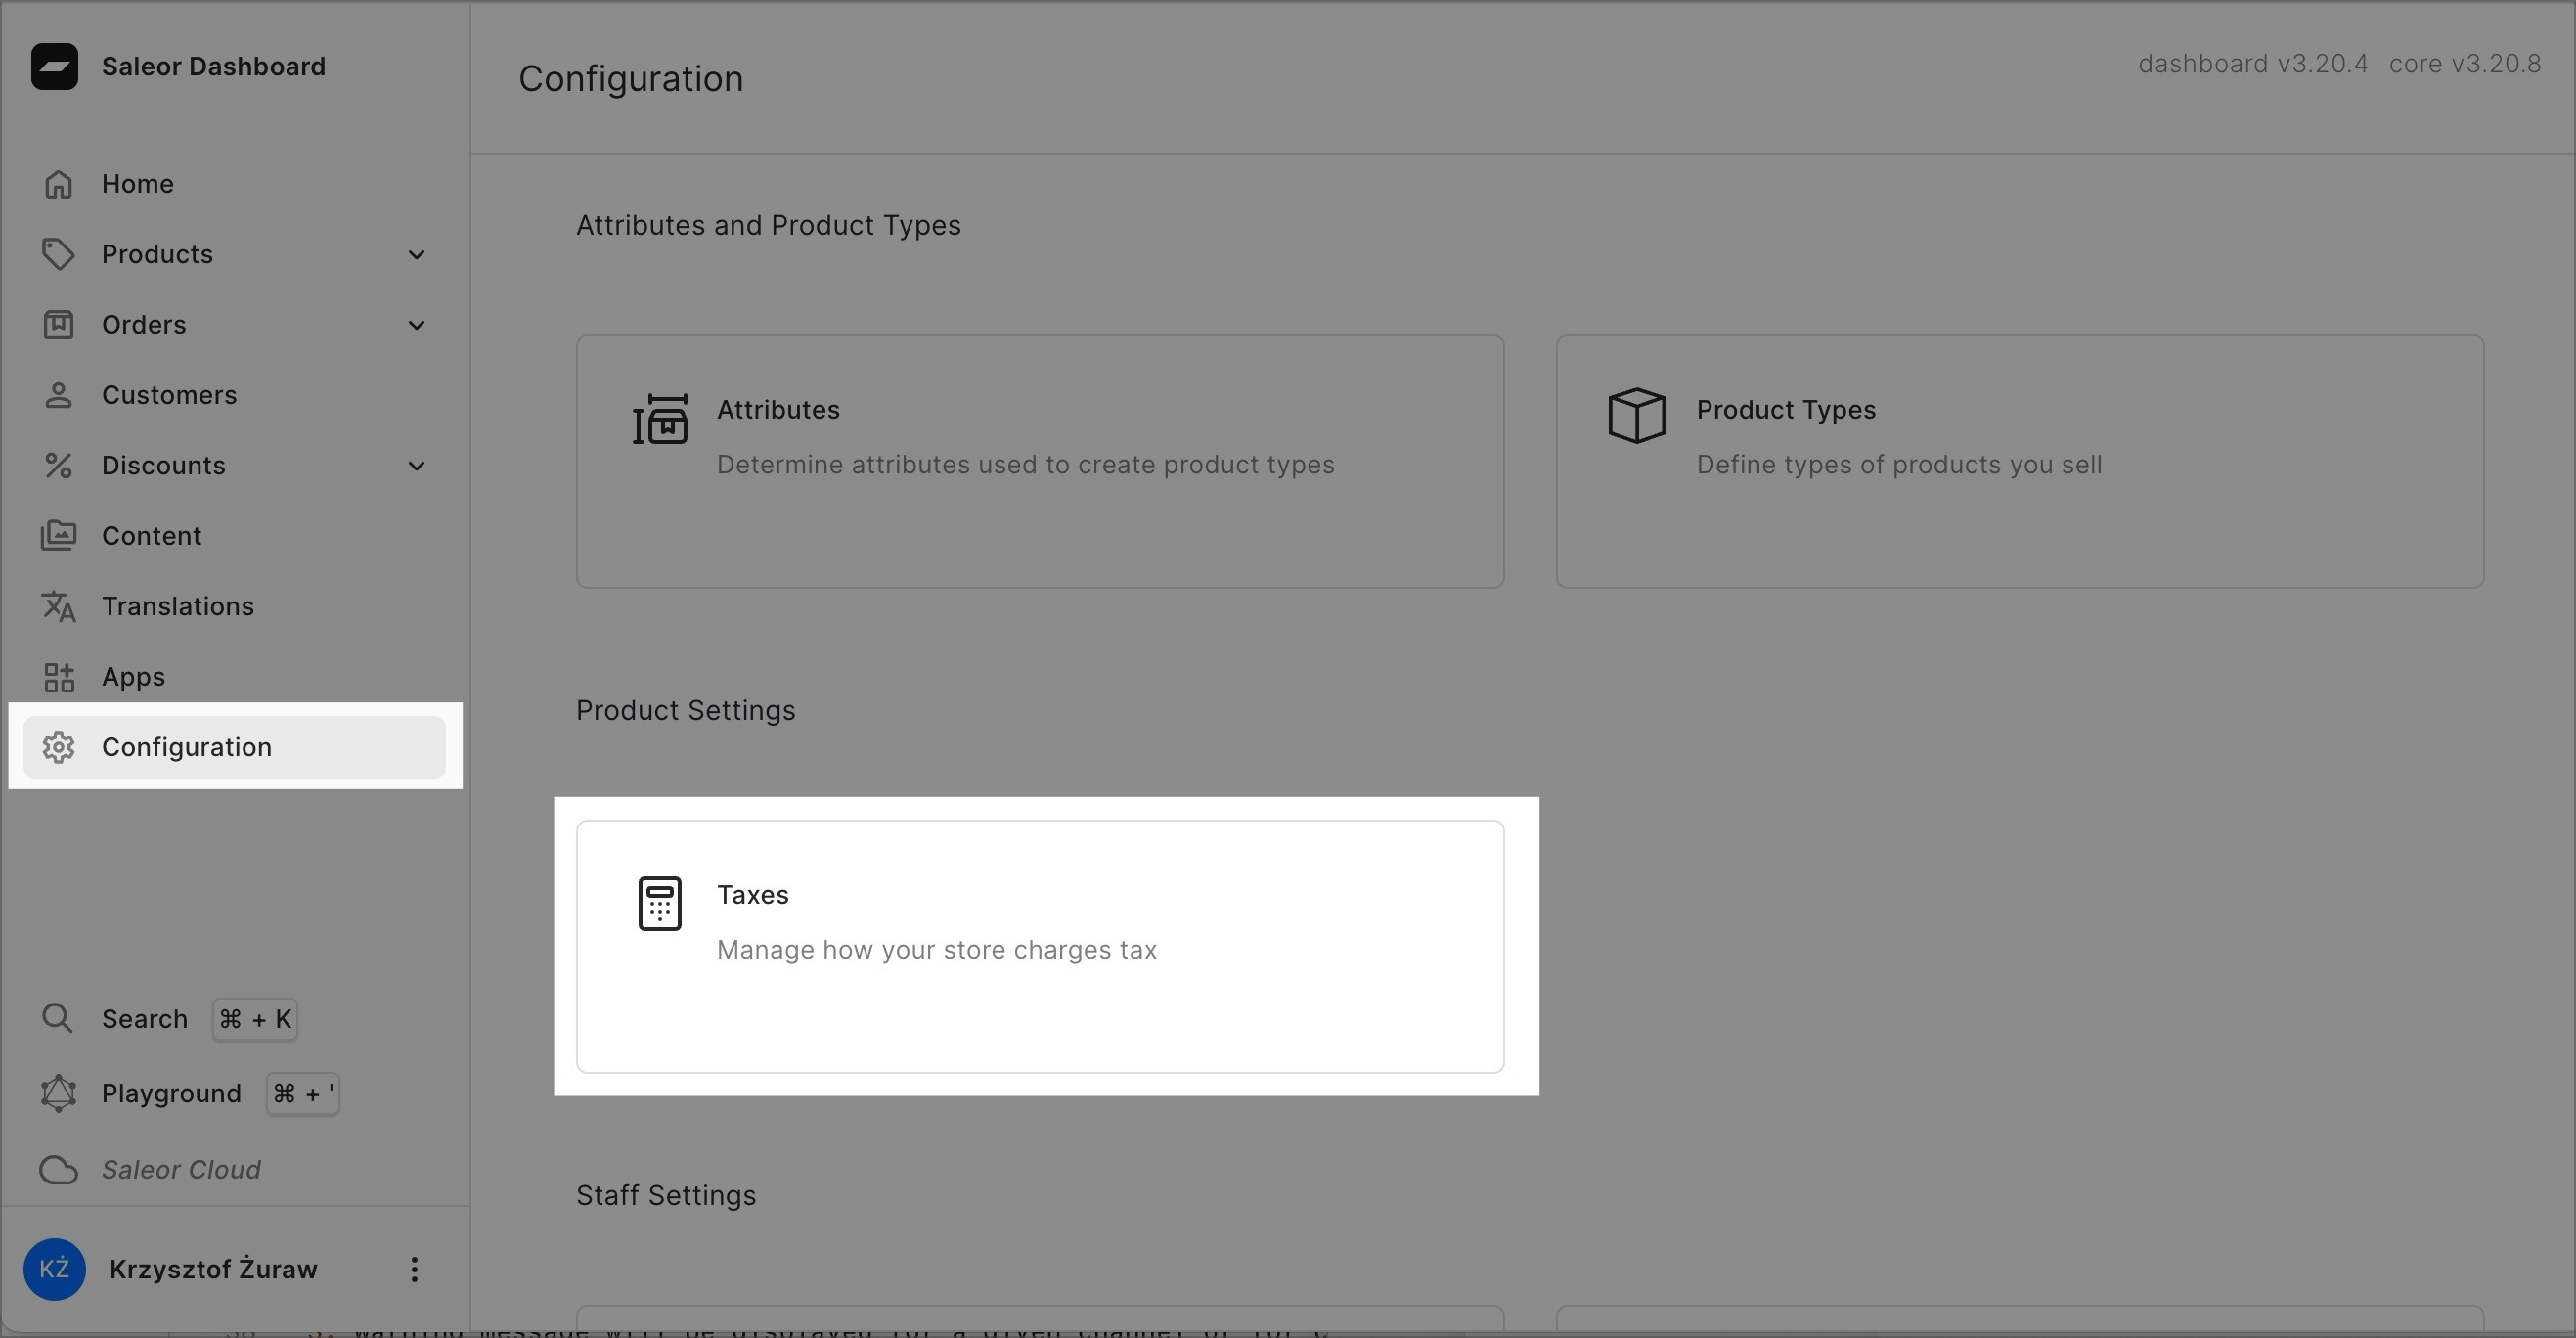The height and width of the screenshot is (1338, 2576).
Task: Open Content via the image icon
Action: tap(58, 535)
